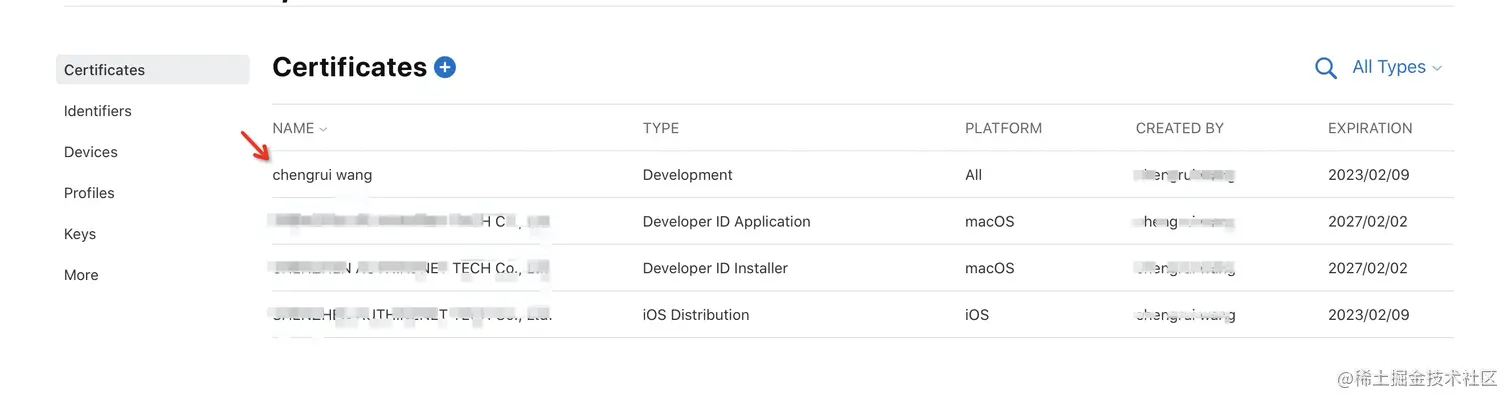
Task: Go to Devices in the sidebar
Action: click(91, 152)
